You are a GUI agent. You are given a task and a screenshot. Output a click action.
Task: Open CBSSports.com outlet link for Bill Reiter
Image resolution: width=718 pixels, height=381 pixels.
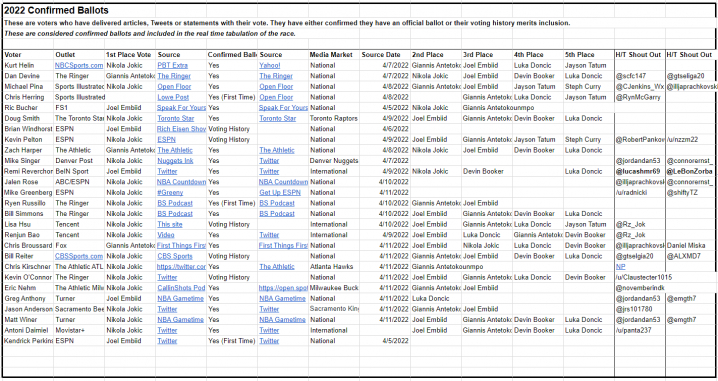79,256
